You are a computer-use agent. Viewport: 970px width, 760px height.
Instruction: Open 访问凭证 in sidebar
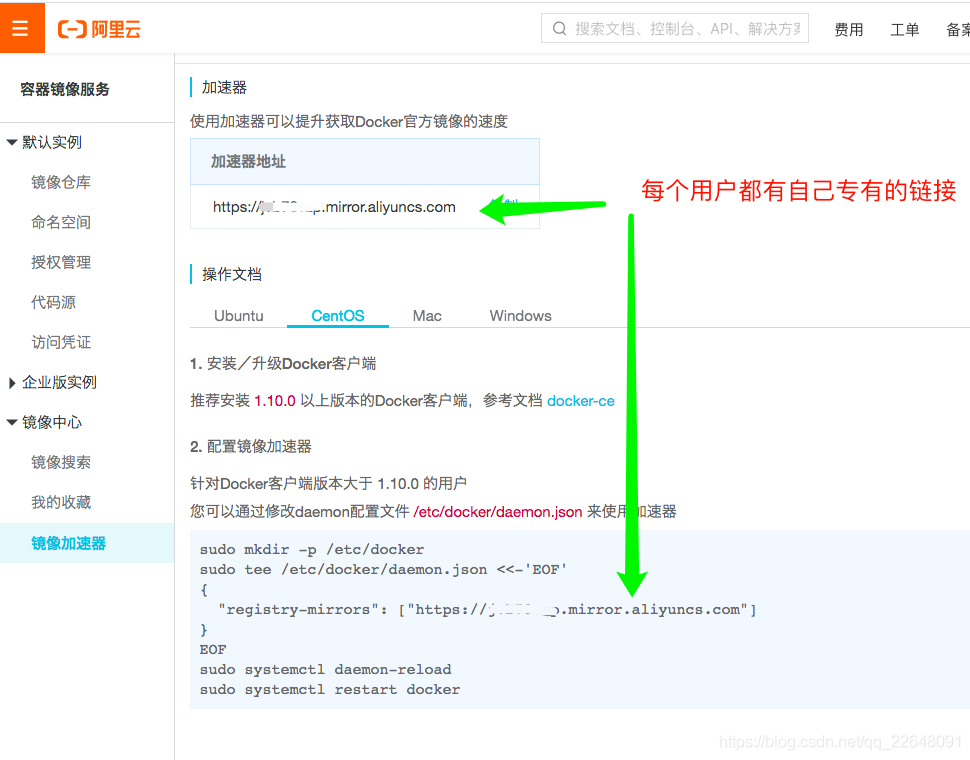click(x=61, y=342)
